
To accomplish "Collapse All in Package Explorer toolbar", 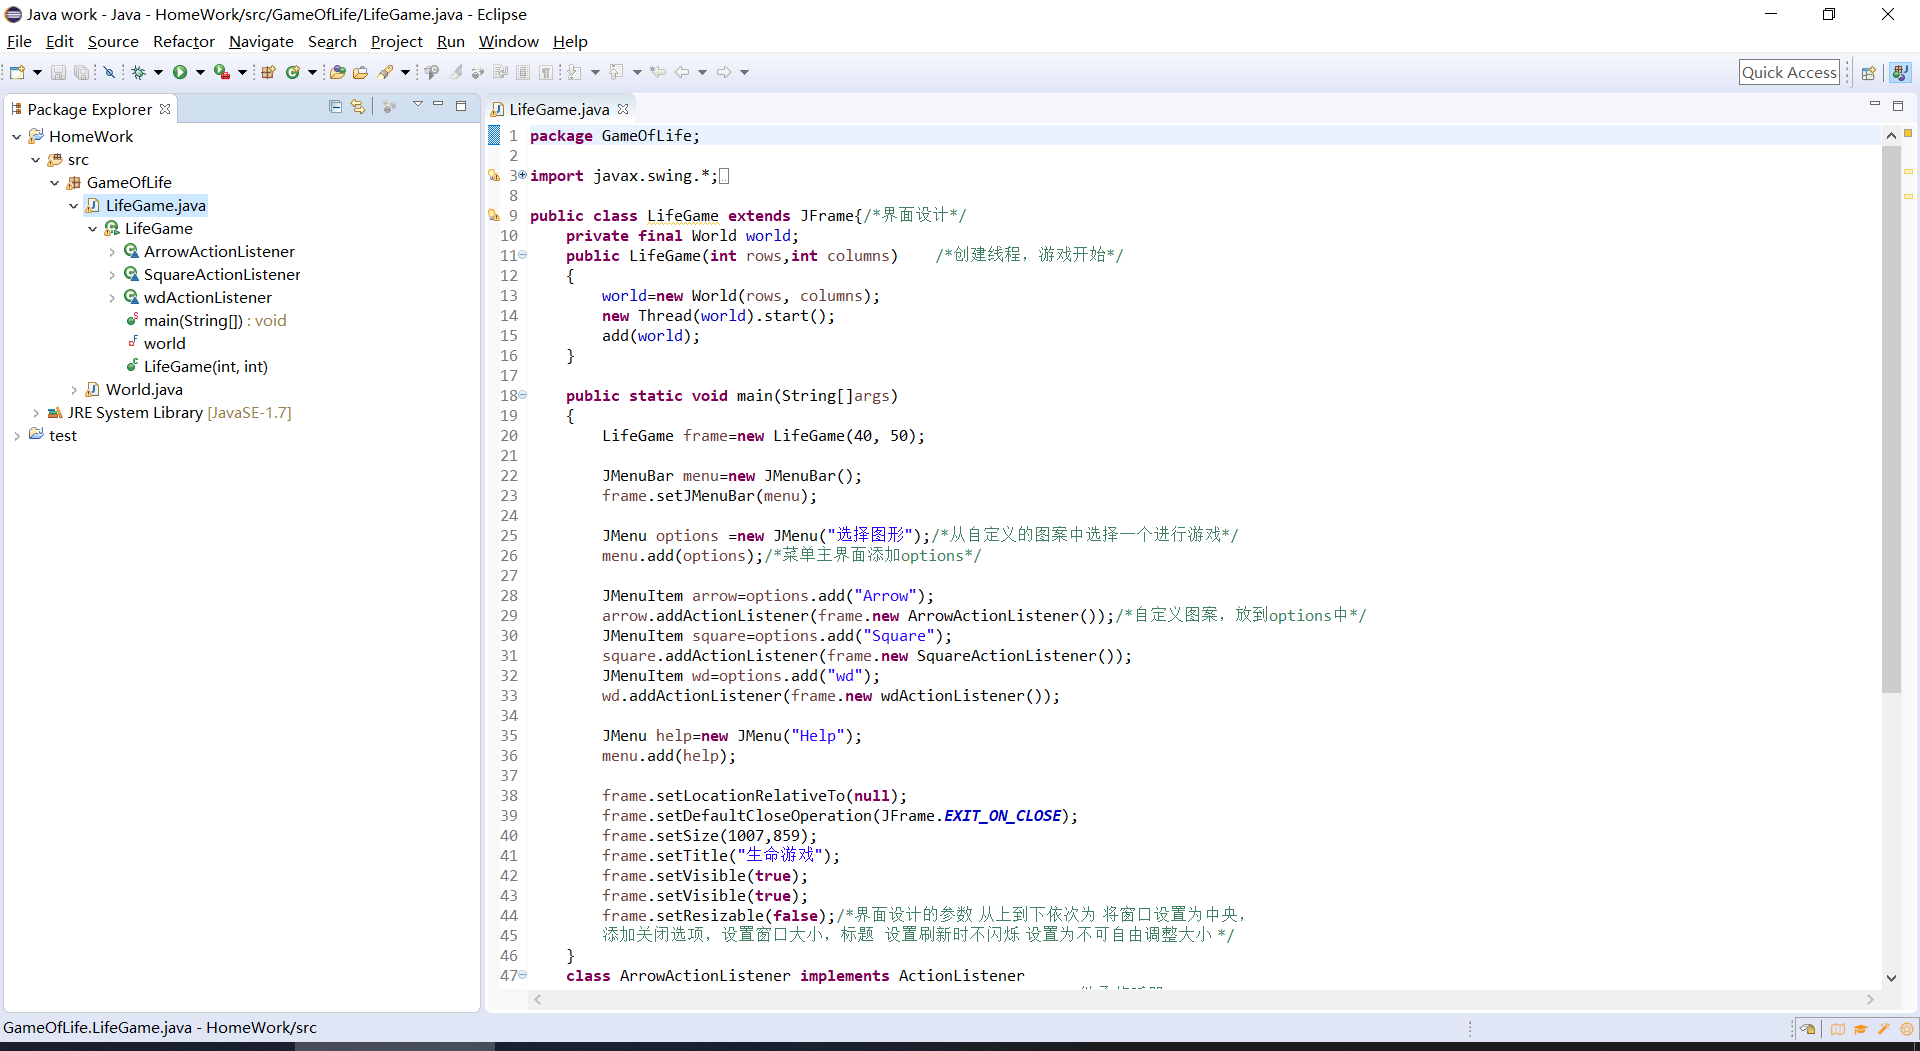I will coord(335,107).
